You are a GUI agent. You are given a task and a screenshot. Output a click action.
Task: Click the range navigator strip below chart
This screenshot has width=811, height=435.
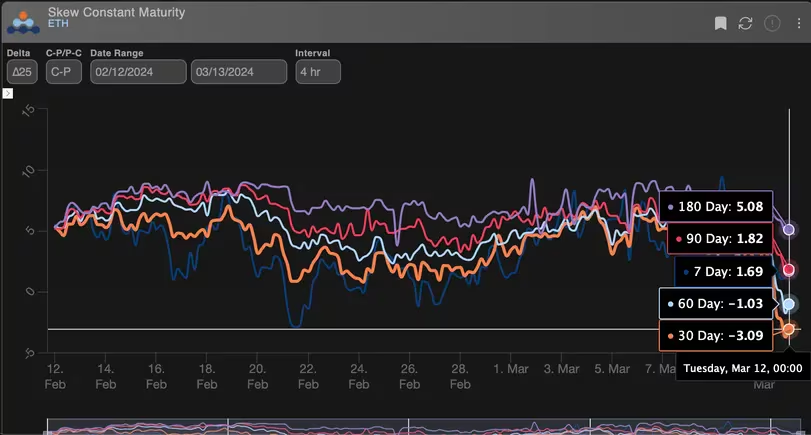pyautogui.click(x=405, y=426)
